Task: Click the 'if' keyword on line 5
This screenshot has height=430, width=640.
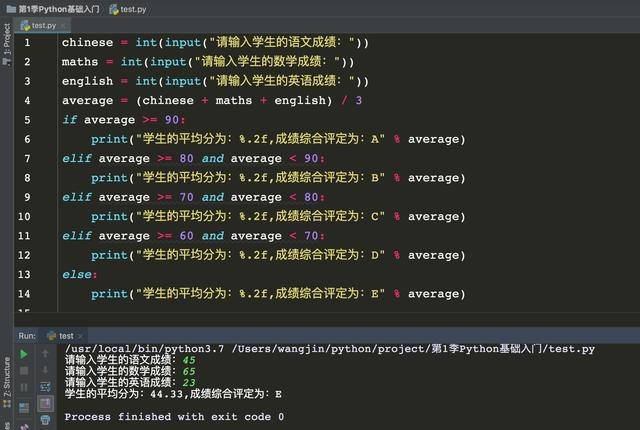Action: (69, 120)
